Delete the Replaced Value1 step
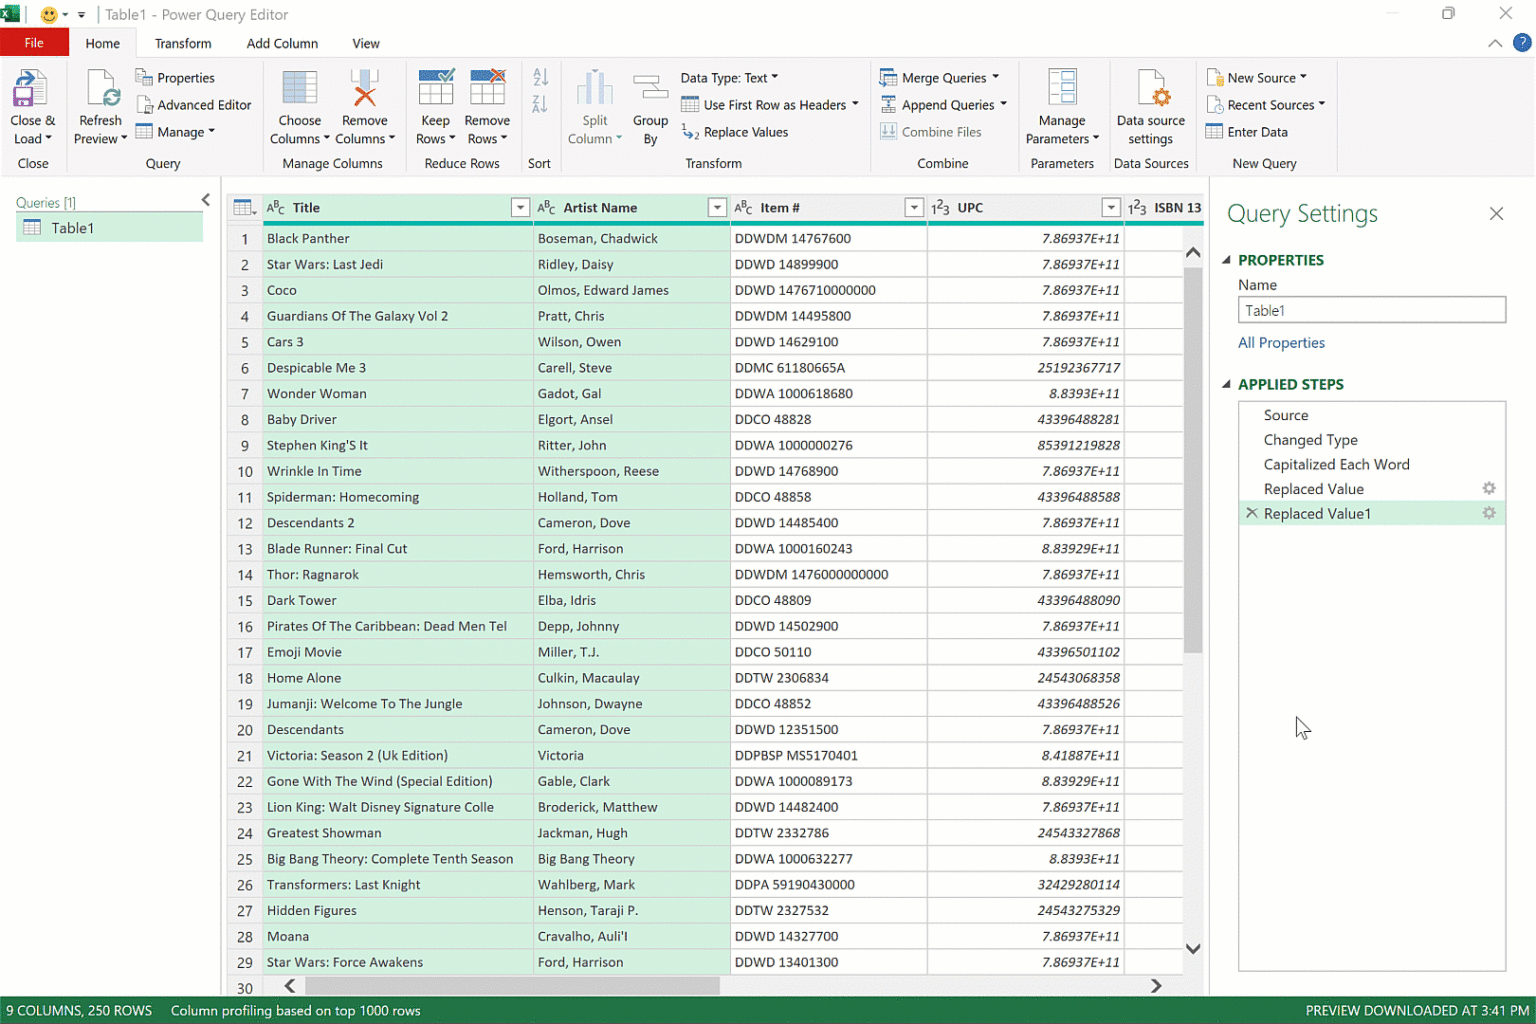The image size is (1536, 1024). [1251, 513]
